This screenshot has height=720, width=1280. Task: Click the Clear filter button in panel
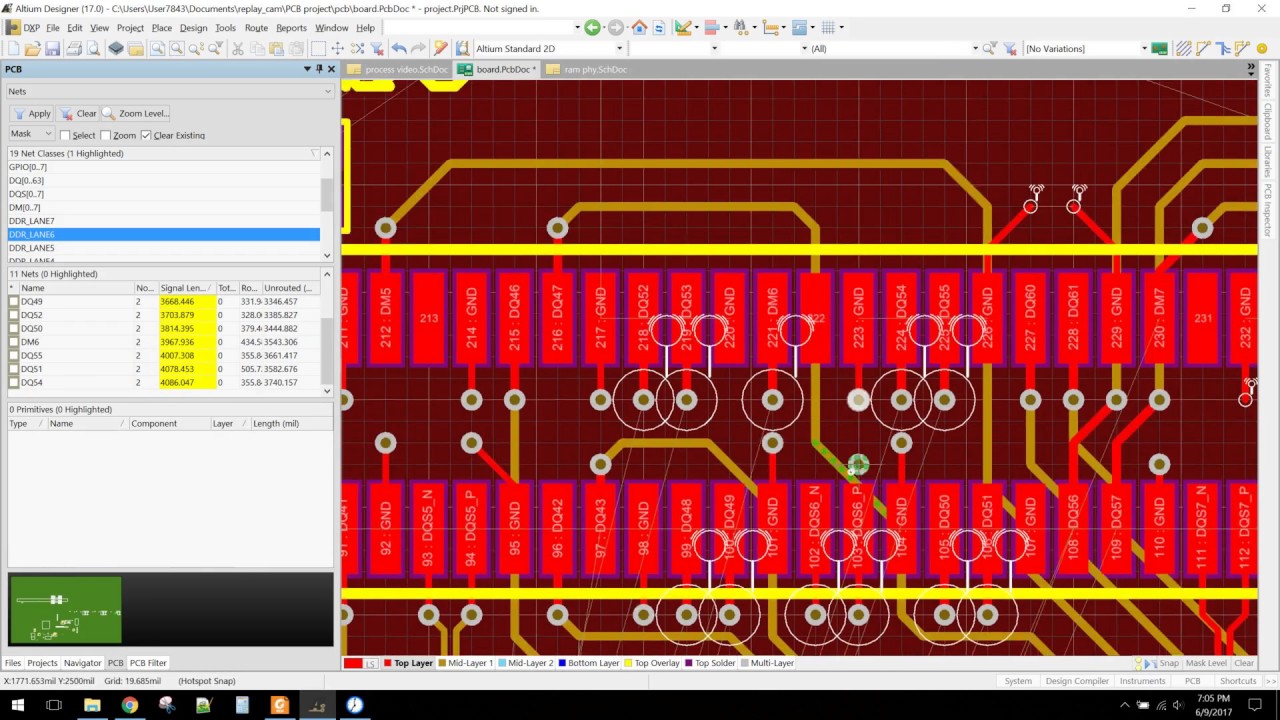pos(79,113)
